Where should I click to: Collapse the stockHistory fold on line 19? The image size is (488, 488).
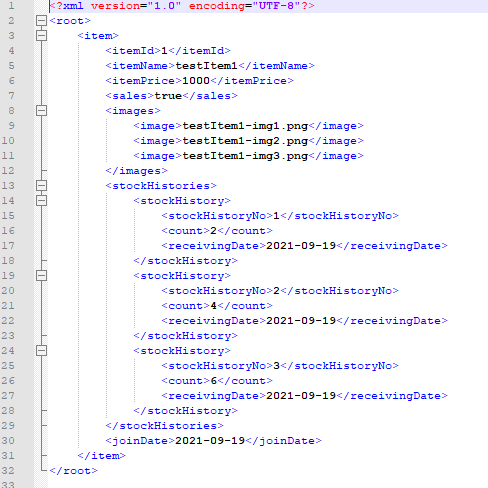41,276
